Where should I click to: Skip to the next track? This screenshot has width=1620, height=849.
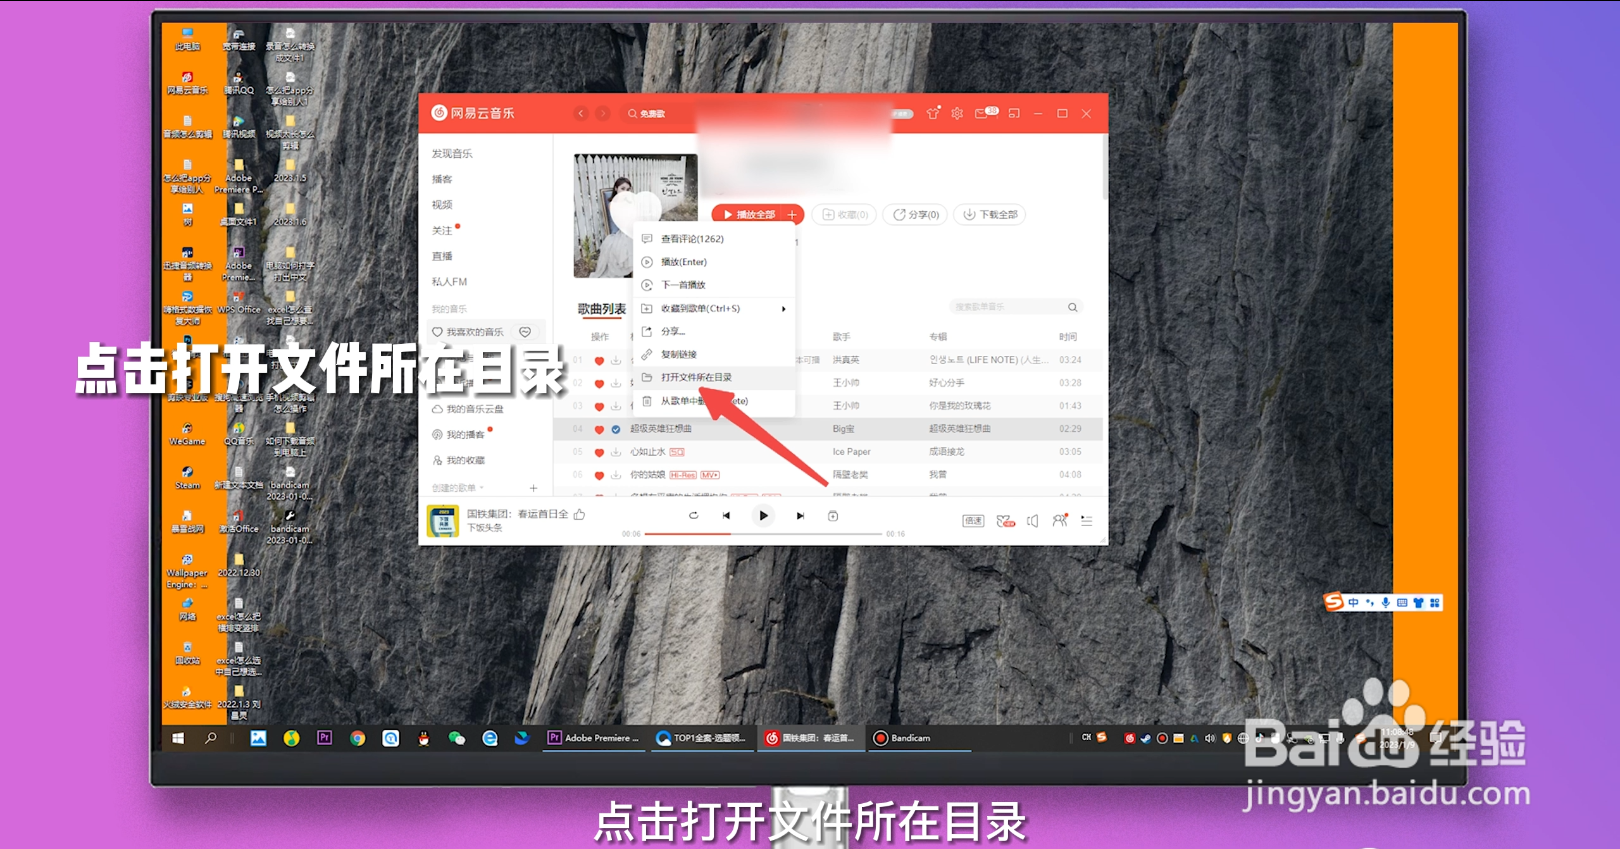pos(800,516)
